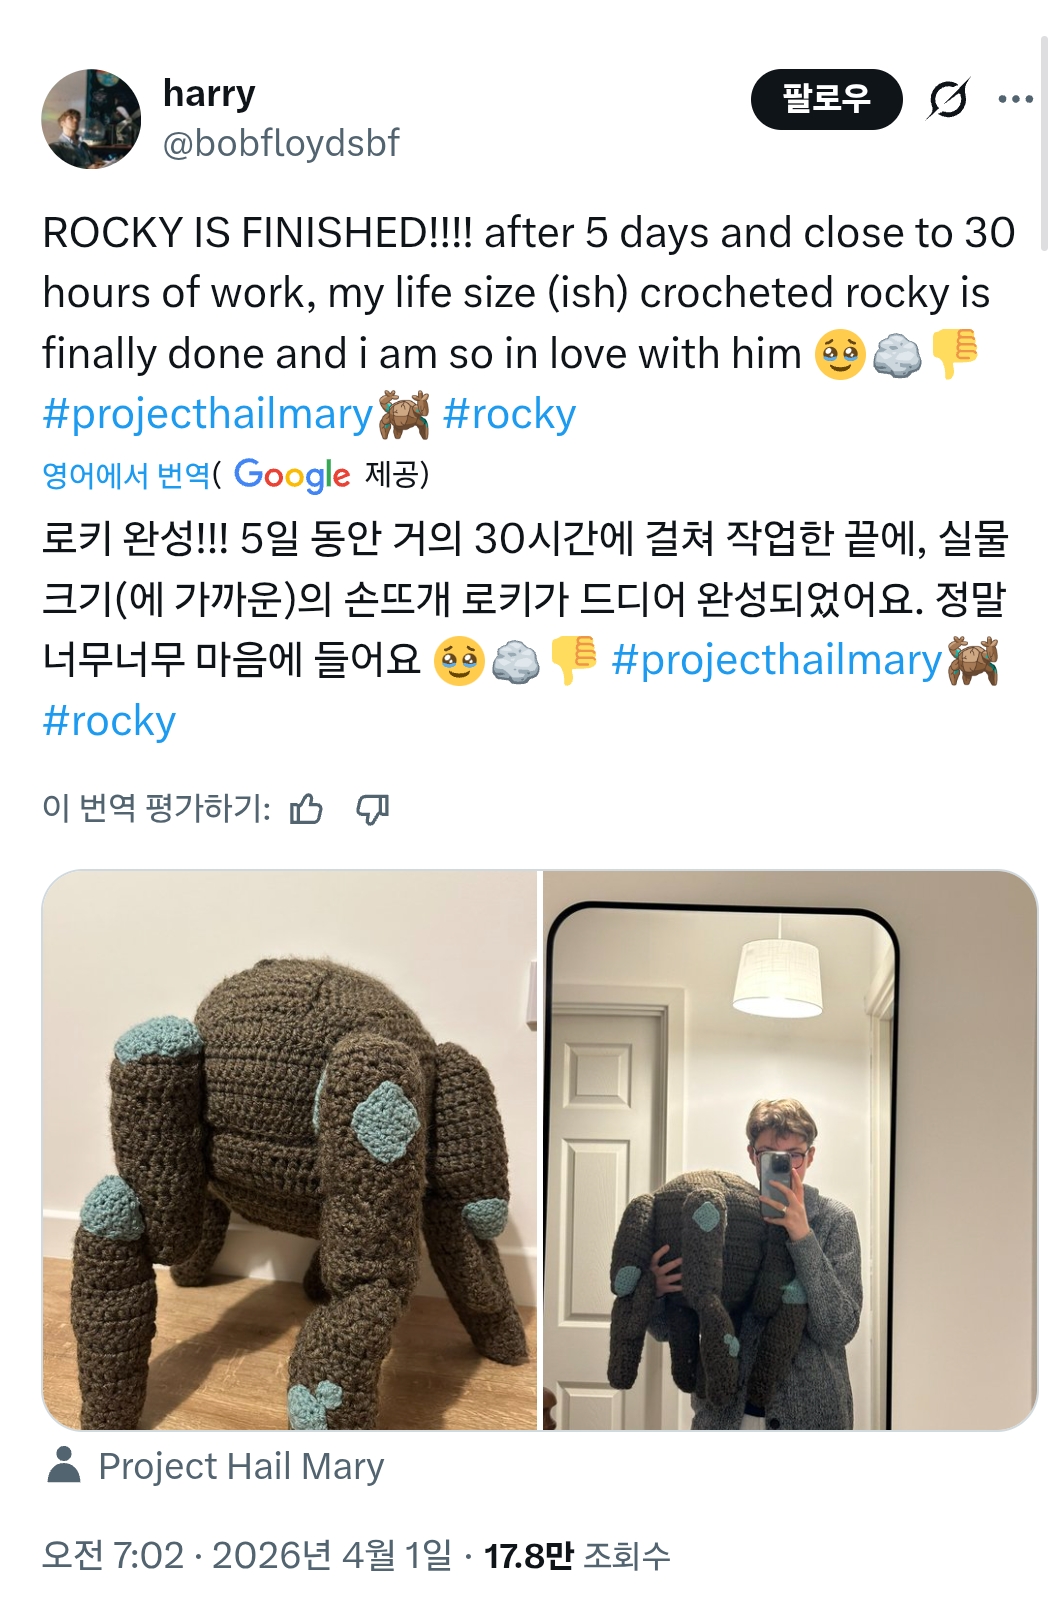Image resolution: width=1056 pixels, height=1602 pixels.
Task: Open the Project Hail Mary tag link
Action: coord(243,1466)
